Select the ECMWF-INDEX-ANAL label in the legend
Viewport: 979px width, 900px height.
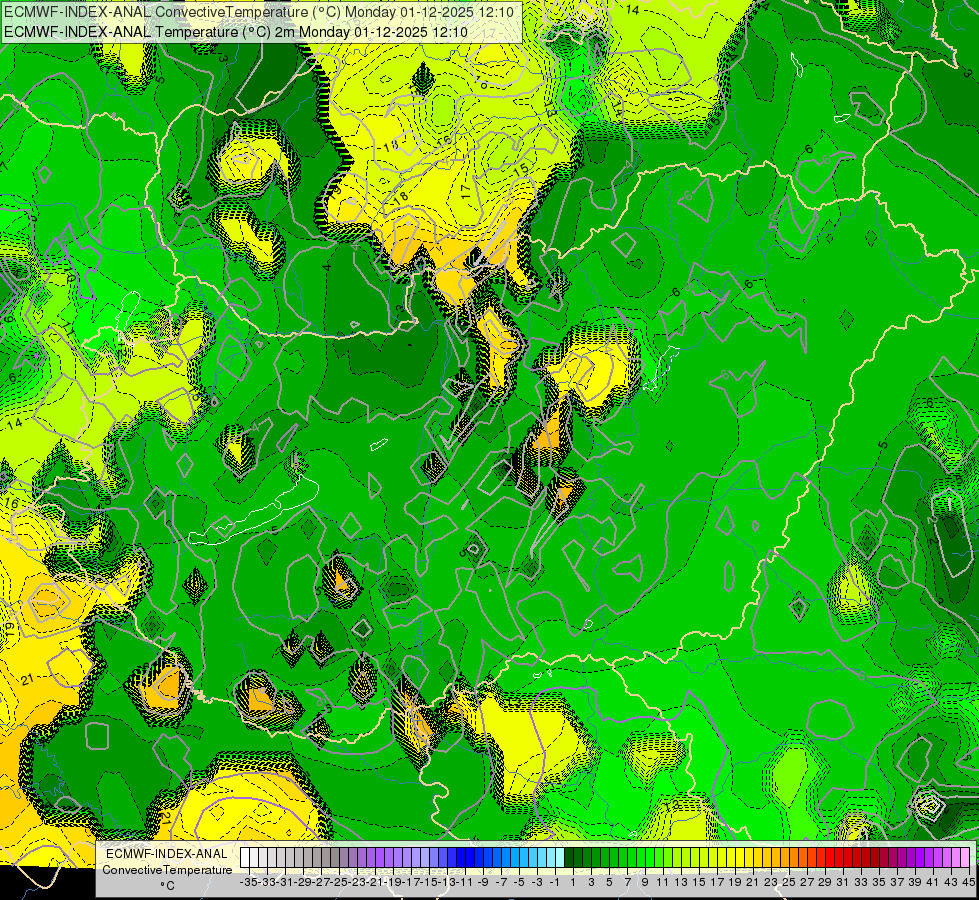click(x=167, y=854)
